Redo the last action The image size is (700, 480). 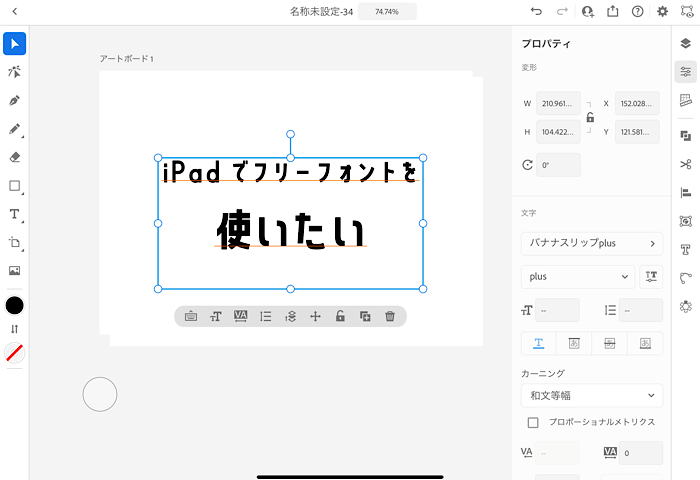[x=562, y=11]
